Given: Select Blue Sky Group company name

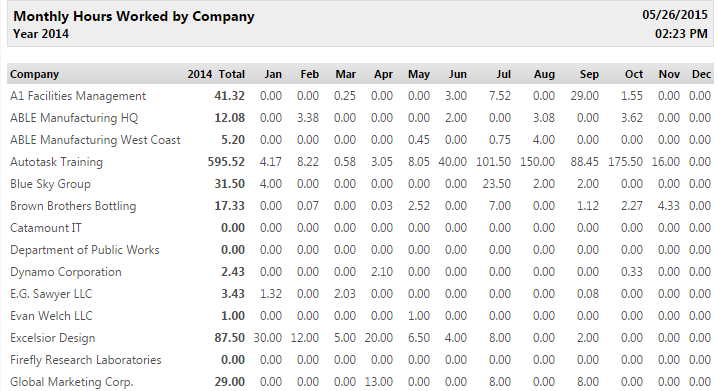Looking at the screenshot, I should [50, 184].
